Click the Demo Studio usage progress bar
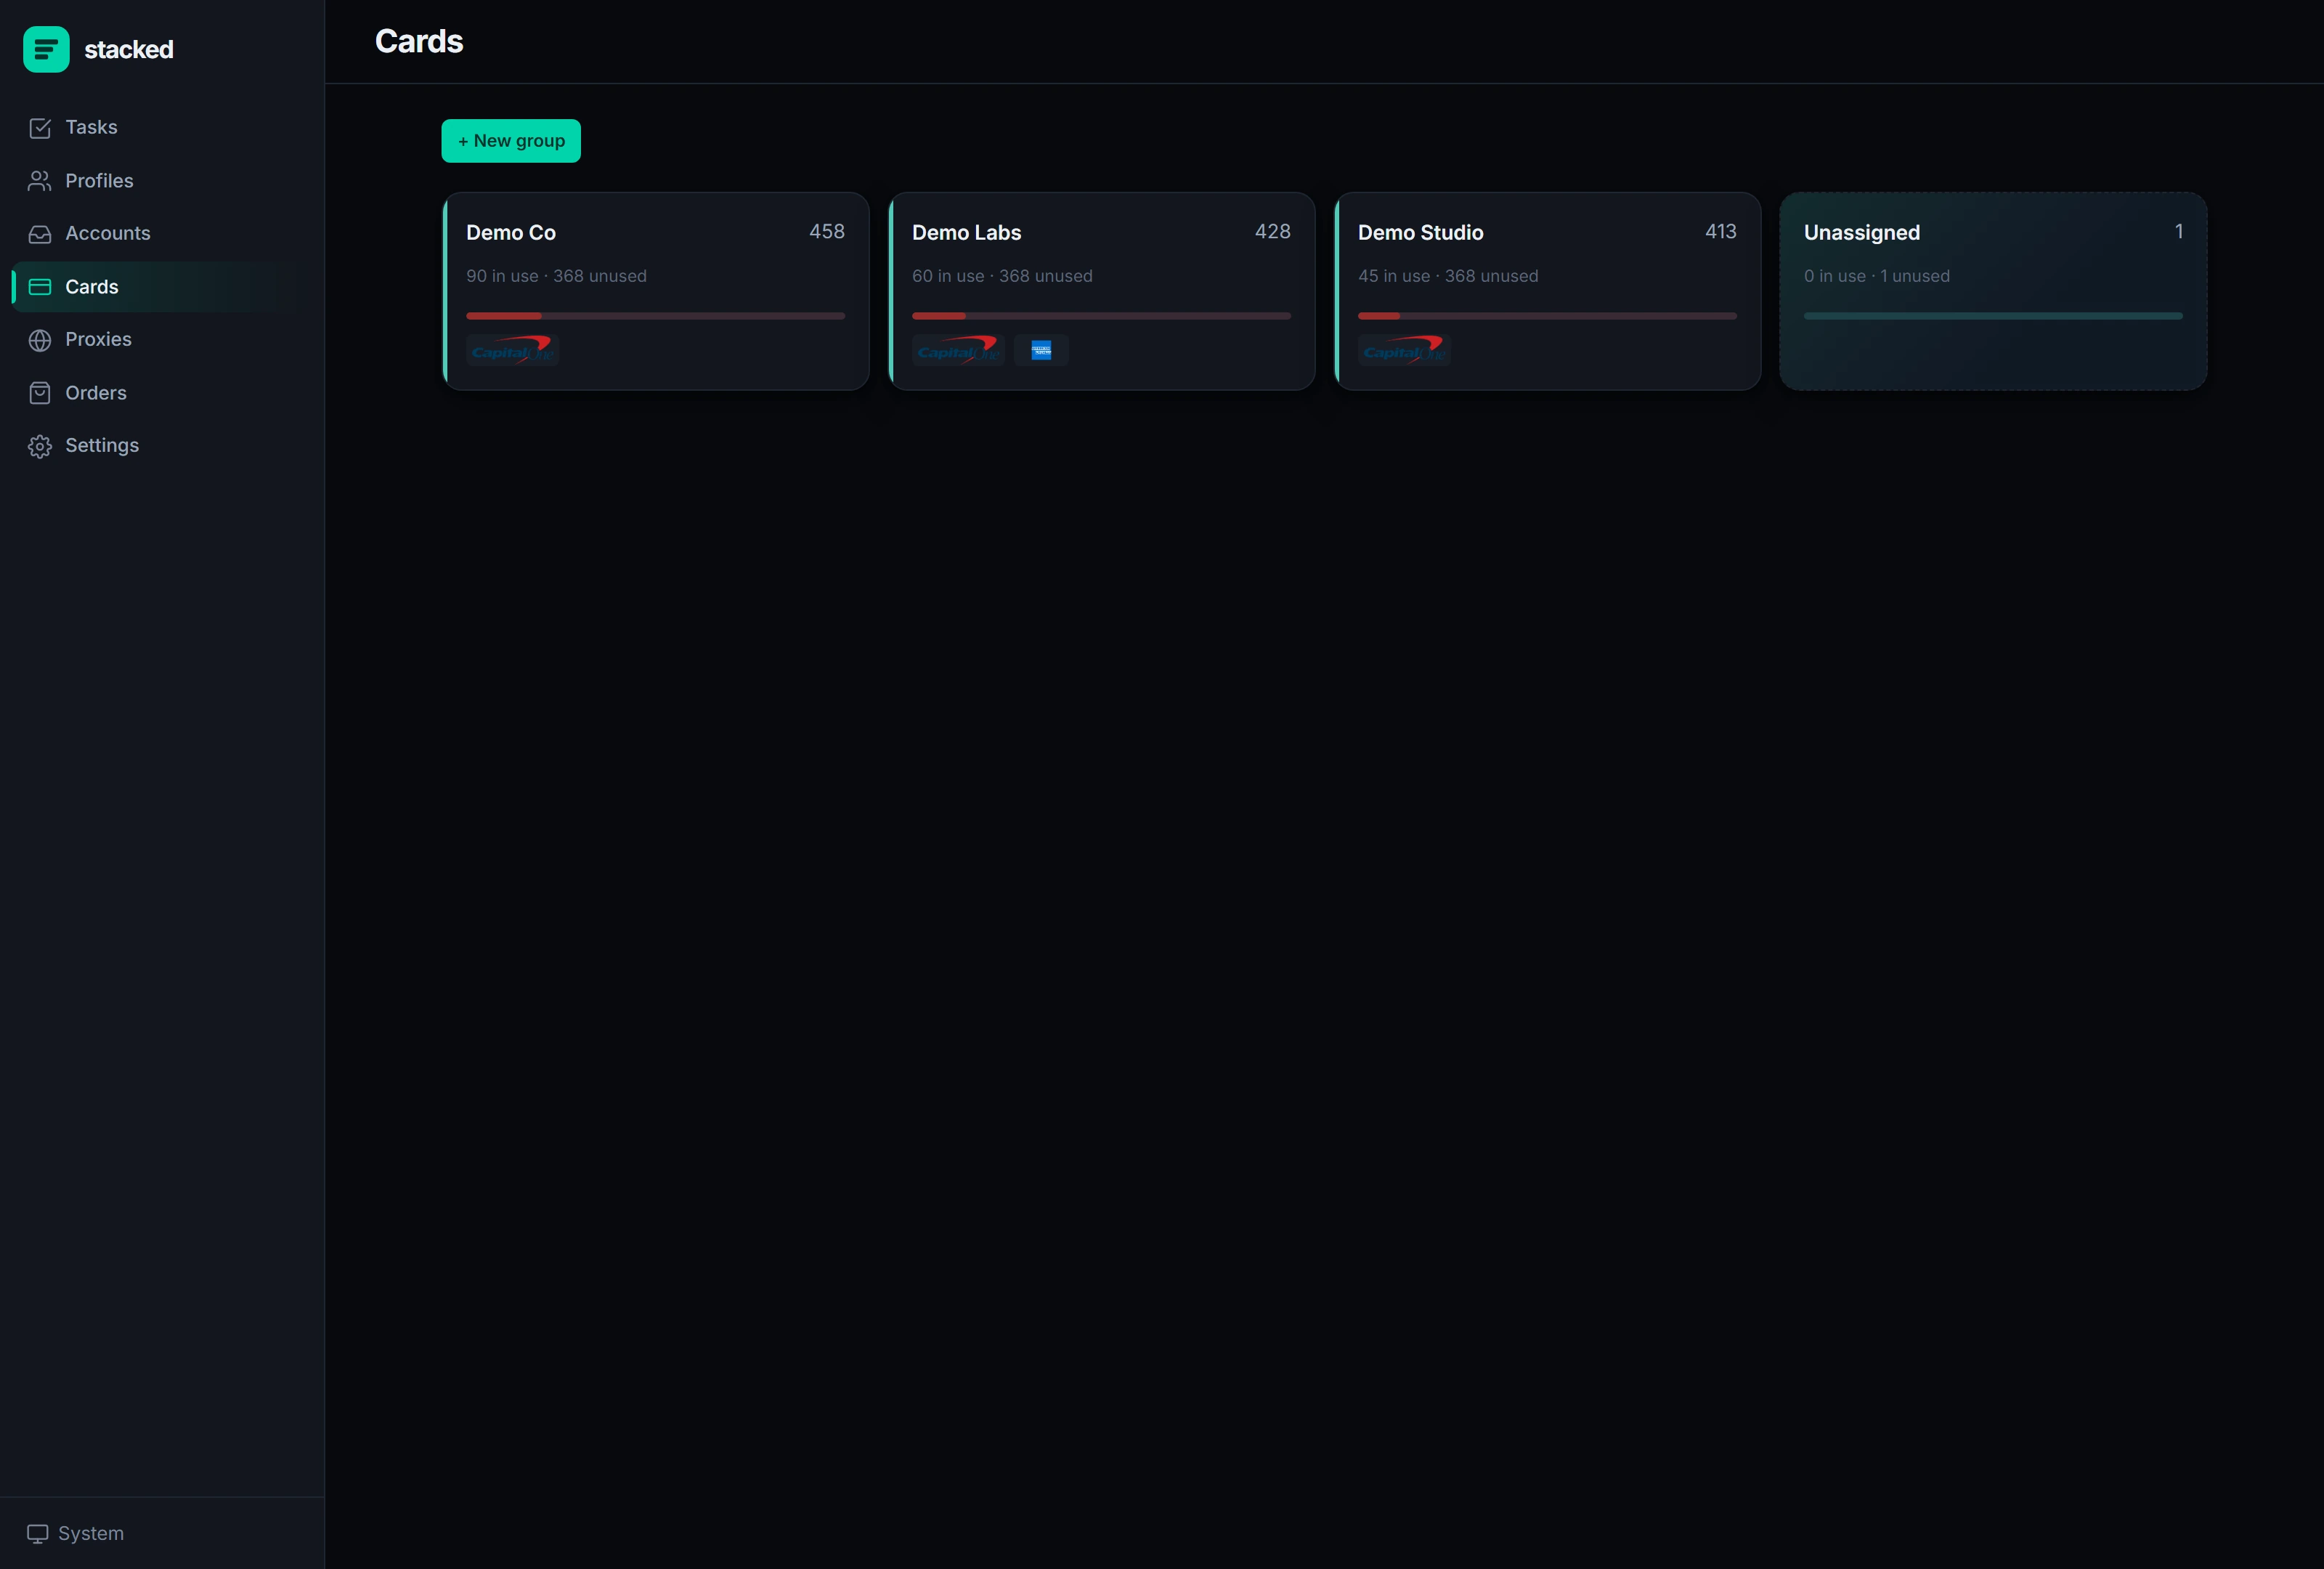2324x1569 pixels. (1547, 316)
